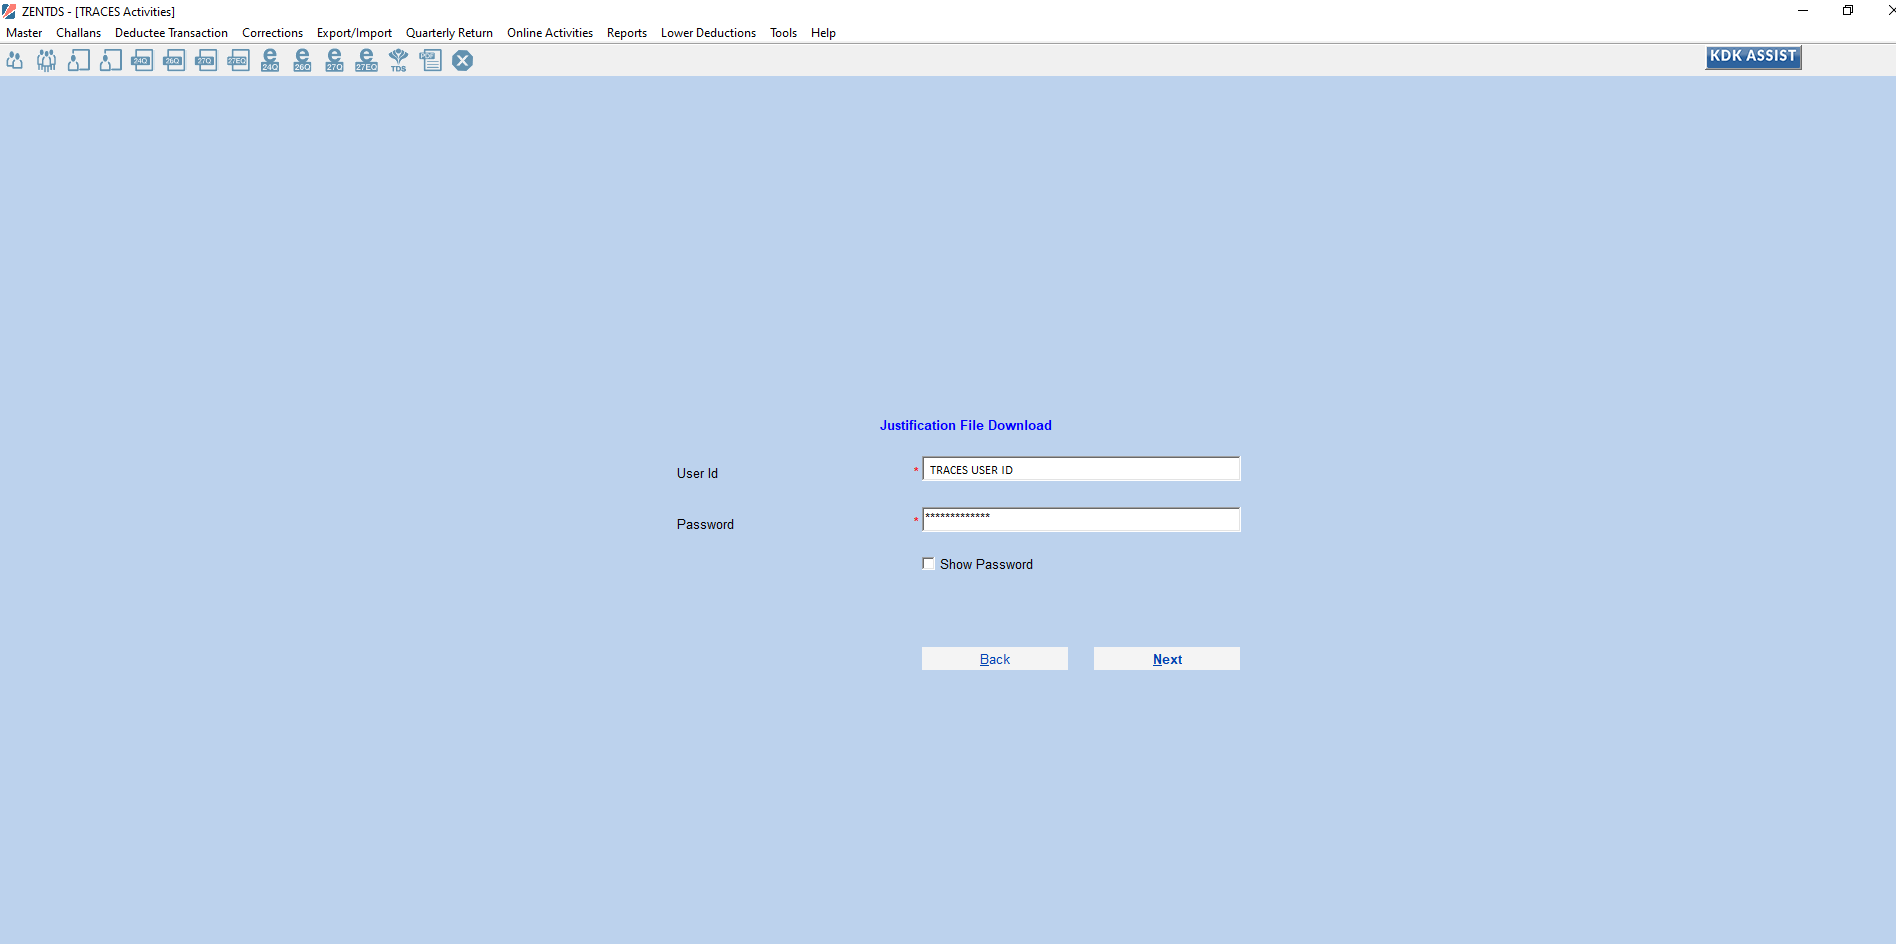Select the 26Q quarterly form icon
This screenshot has width=1896, height=944.
(174, 60)
